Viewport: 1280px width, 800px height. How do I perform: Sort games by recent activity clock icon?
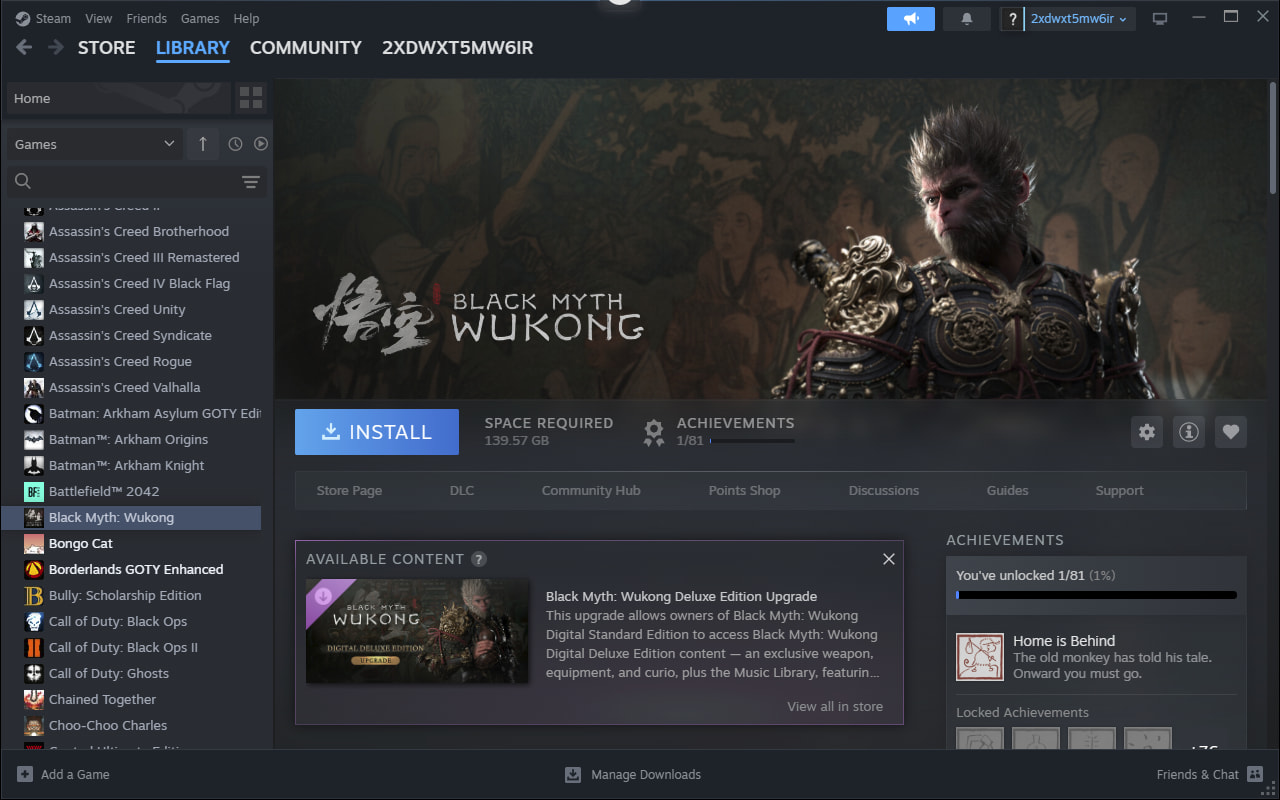(x=235, y=144)
